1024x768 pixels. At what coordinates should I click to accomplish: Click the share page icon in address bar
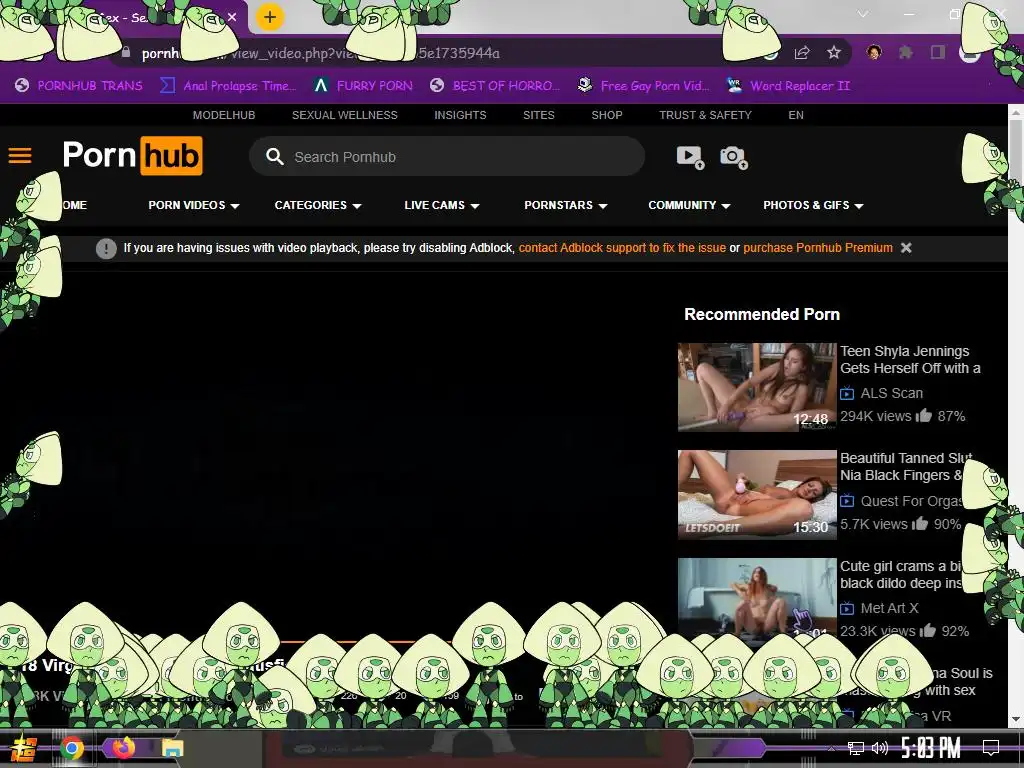(802, 53)
